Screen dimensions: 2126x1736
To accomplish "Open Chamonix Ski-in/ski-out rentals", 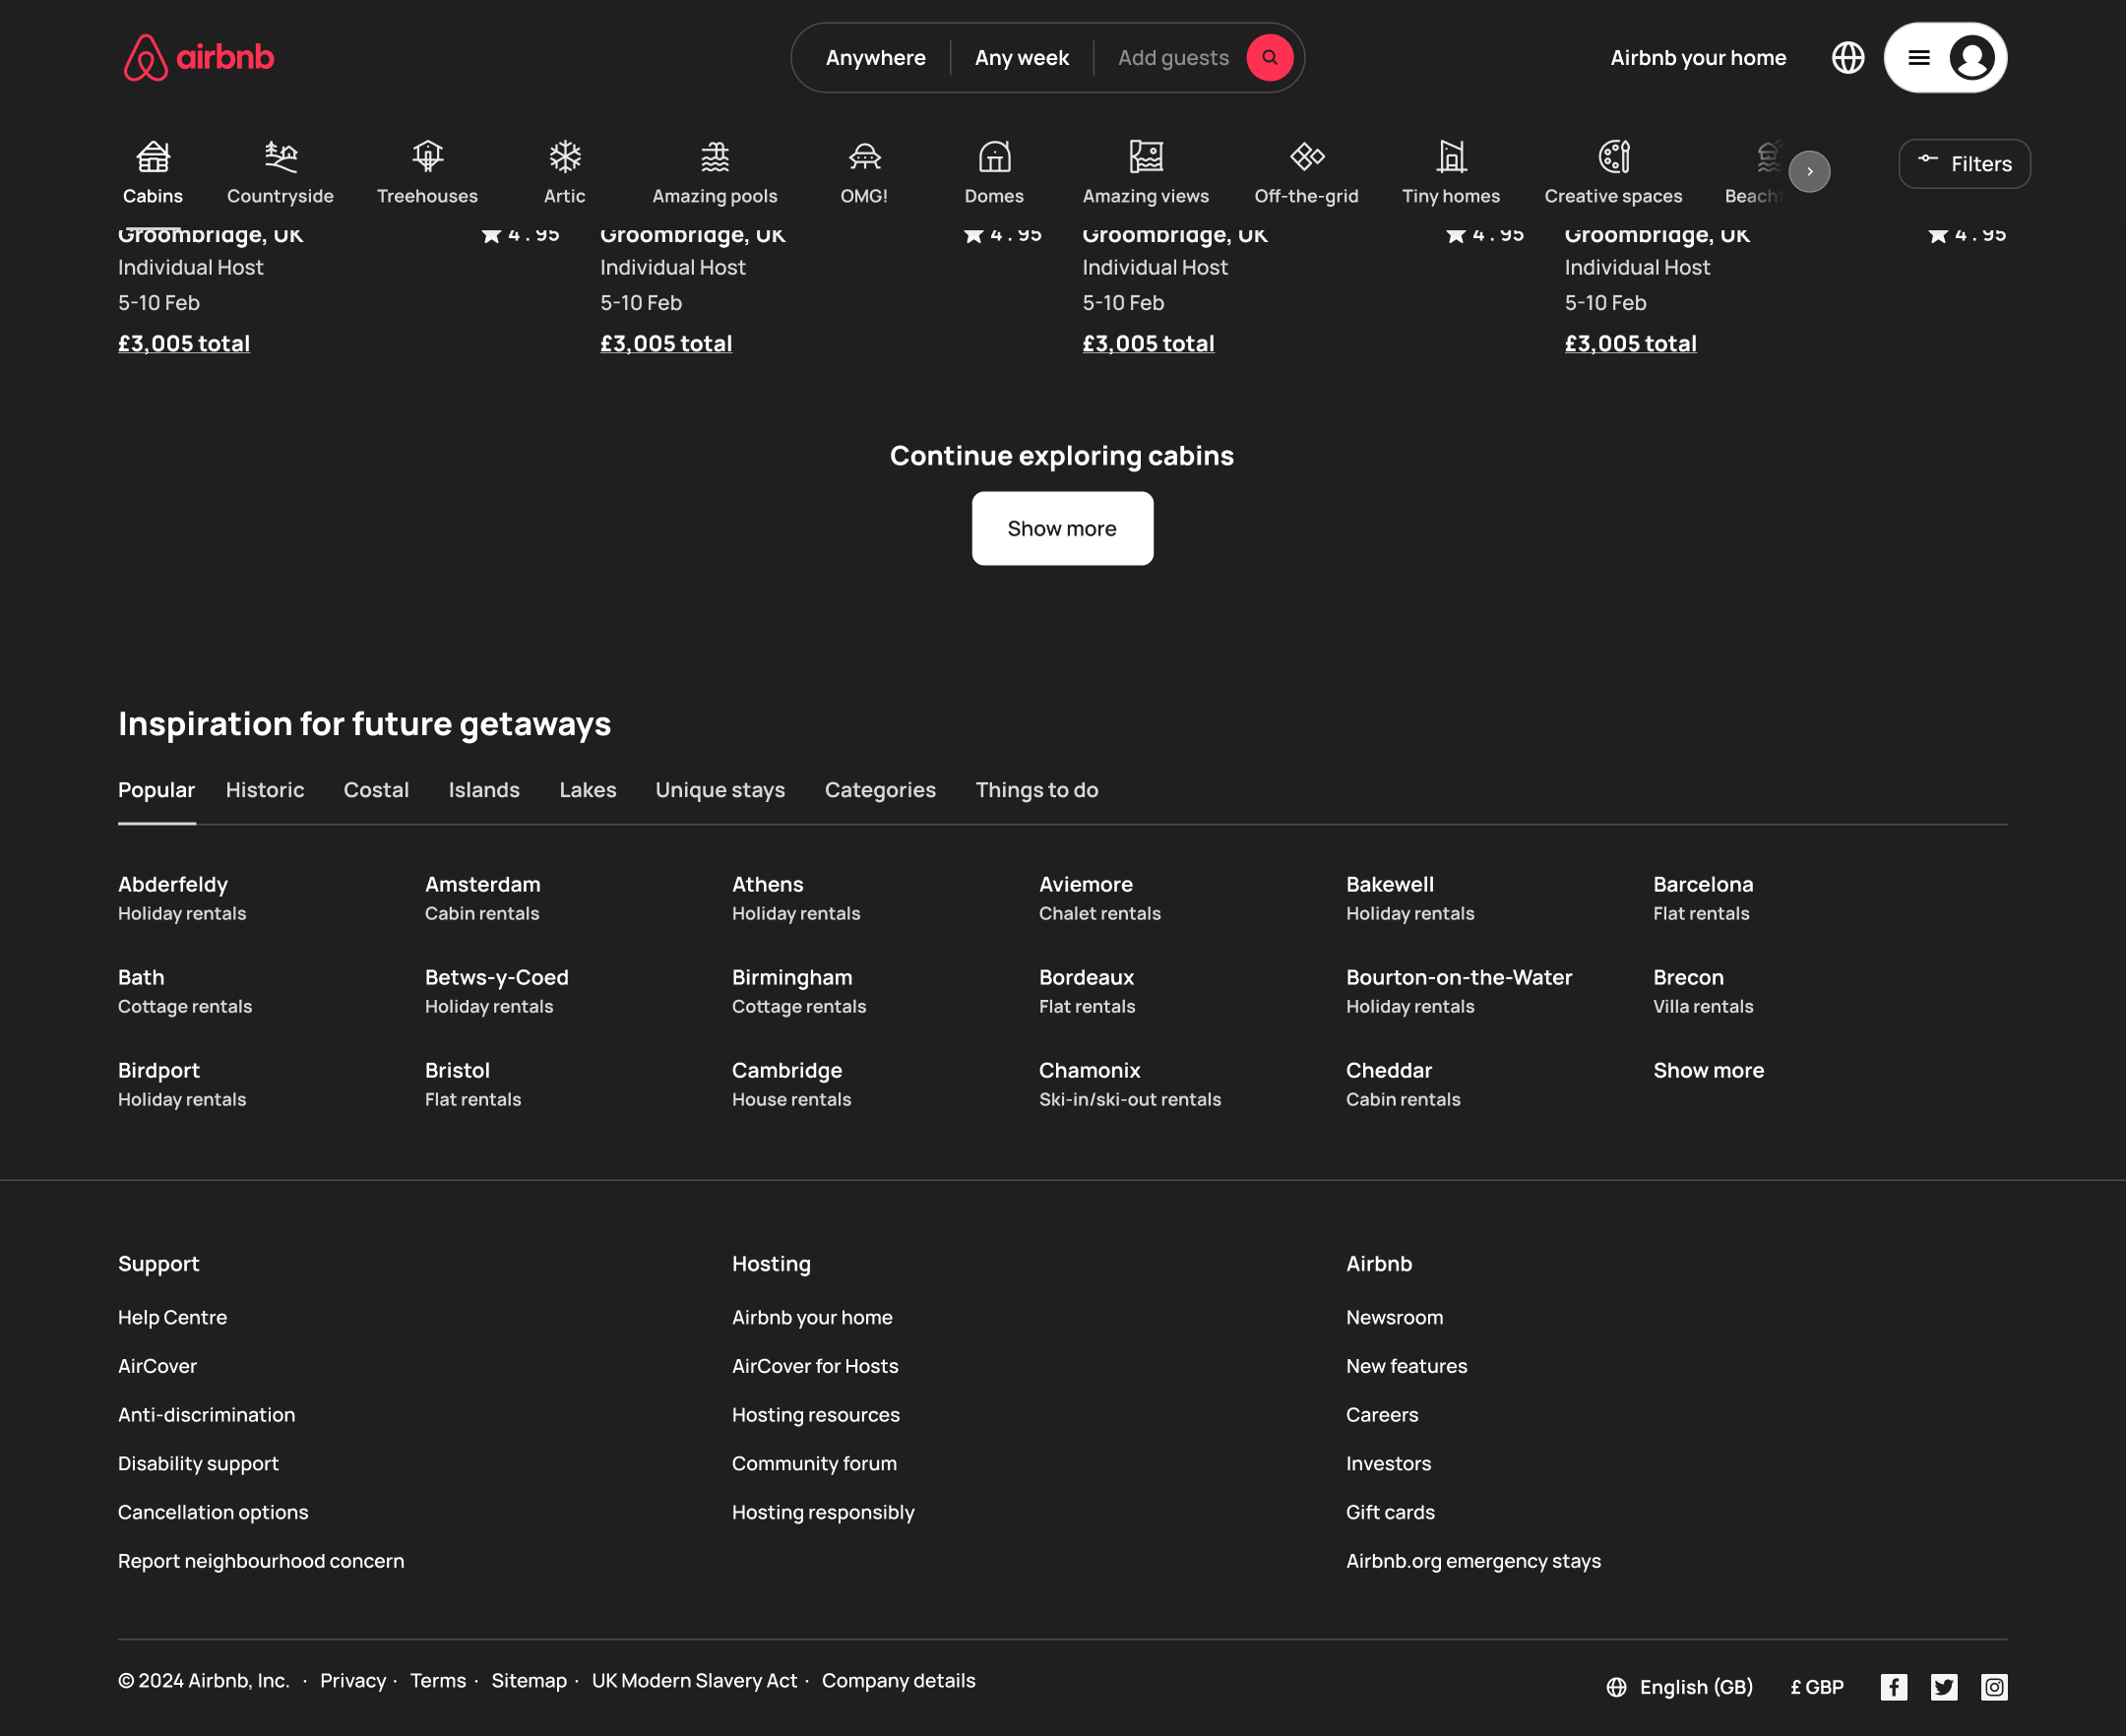I will pos(1130,1084).
